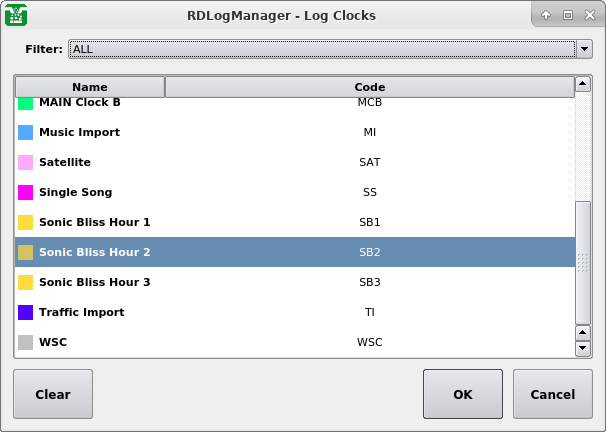This screenshot has height=432, width=606.
Task: Select the Sonic Bliss Hour 1 clock
Action: click(x=94, y=222)
